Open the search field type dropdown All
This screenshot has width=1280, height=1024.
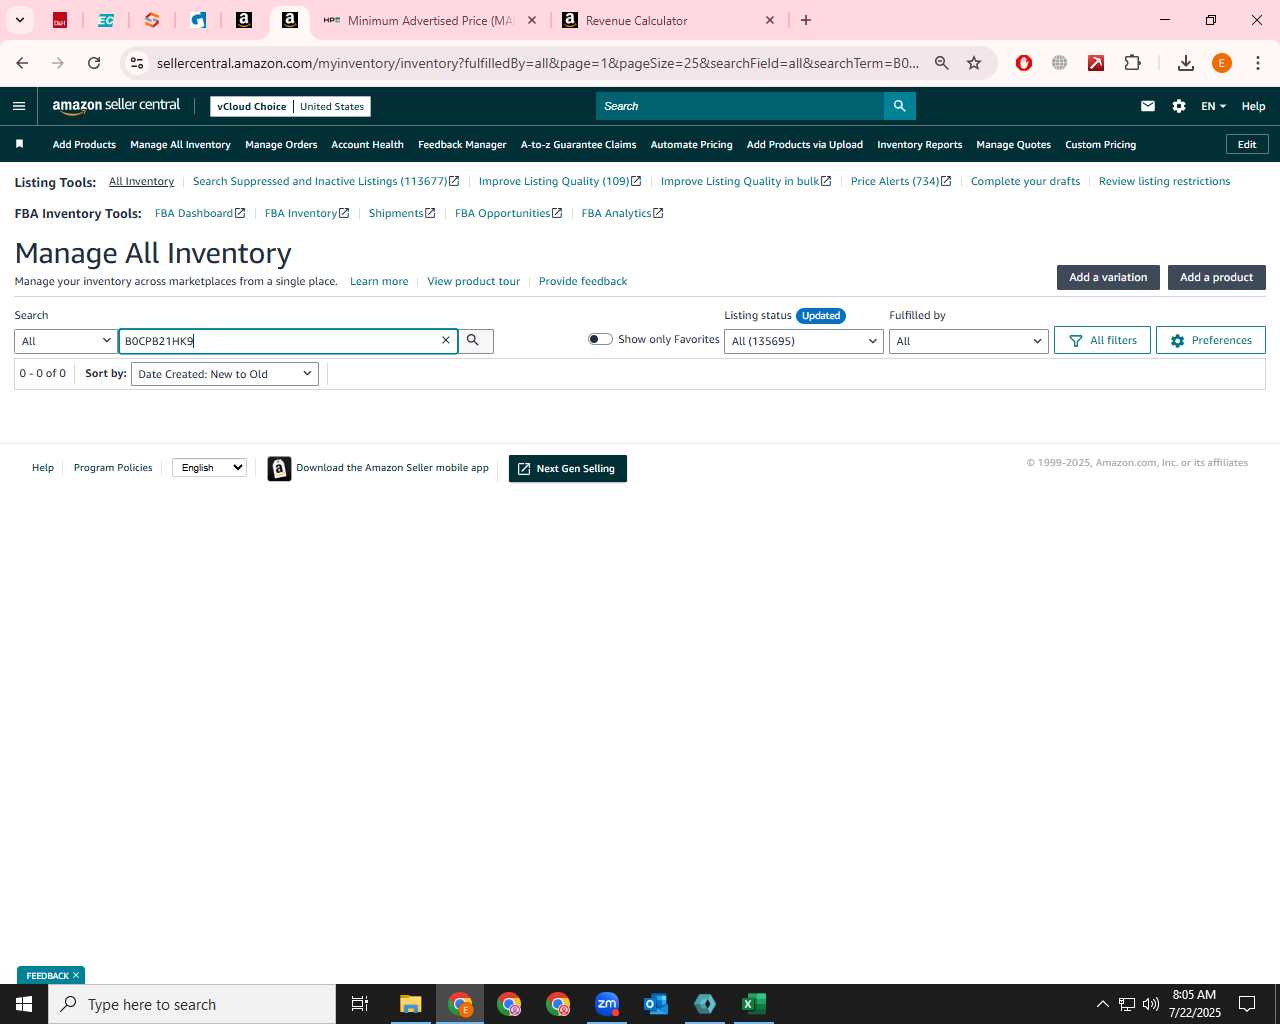[x=65, y=341]
